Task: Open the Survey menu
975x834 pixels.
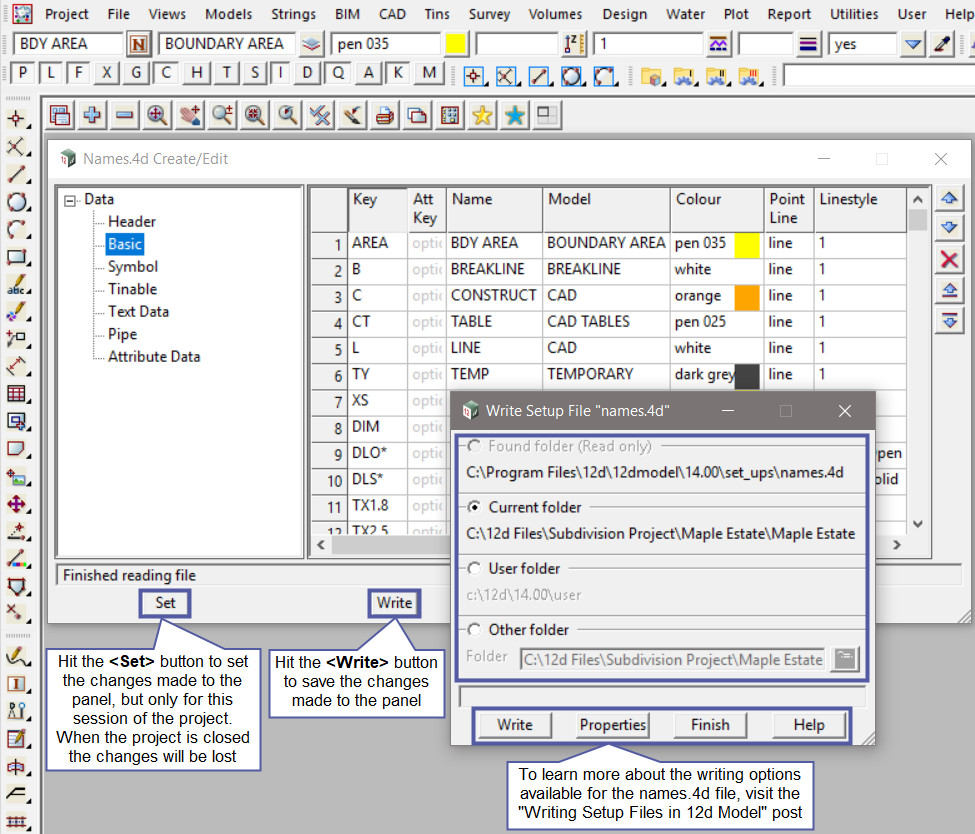Action: pyautogui.click(x=489, y=14)
